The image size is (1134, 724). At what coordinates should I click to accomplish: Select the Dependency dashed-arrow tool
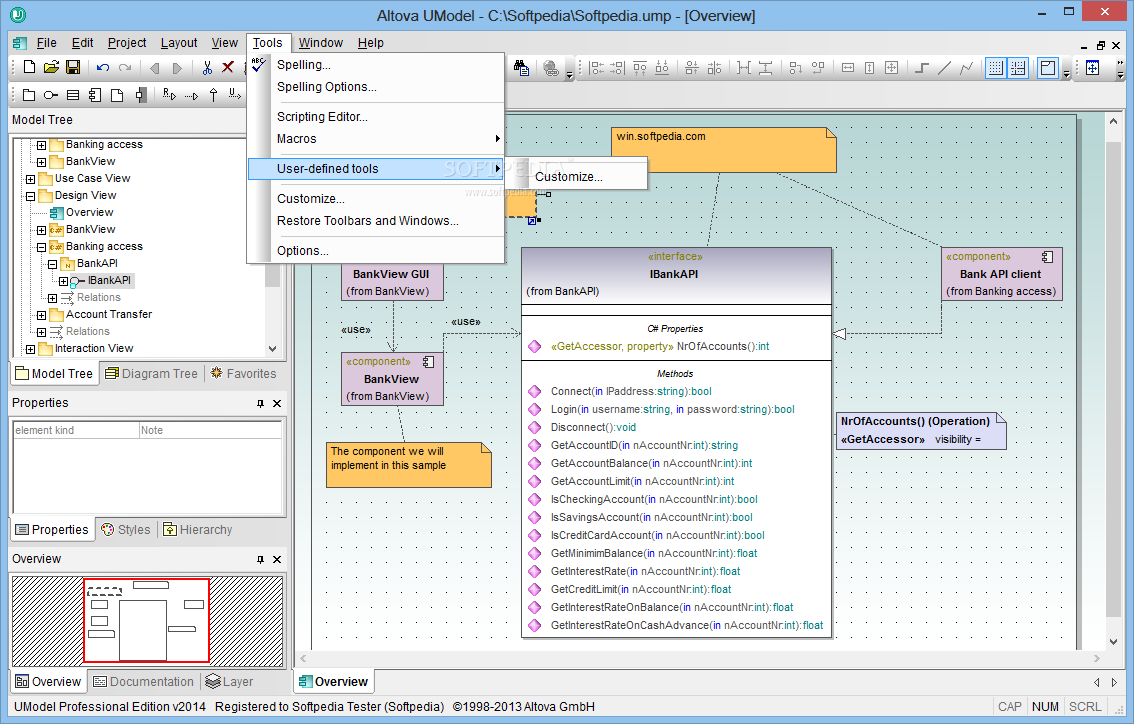coord(191,95)
